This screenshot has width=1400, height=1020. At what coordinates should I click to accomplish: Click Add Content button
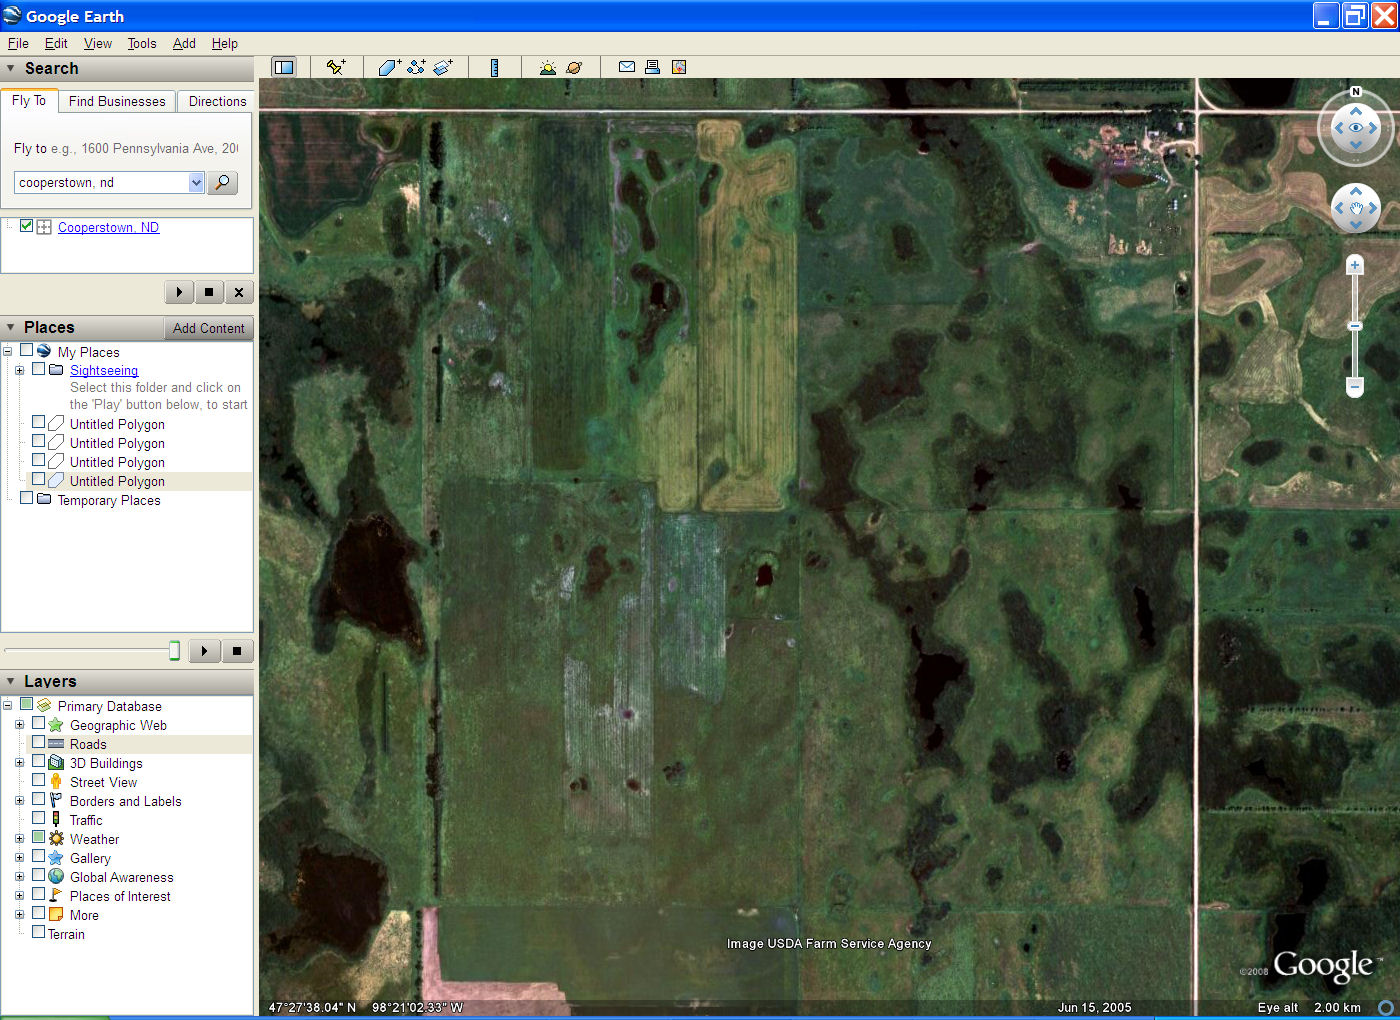[208, 328]
